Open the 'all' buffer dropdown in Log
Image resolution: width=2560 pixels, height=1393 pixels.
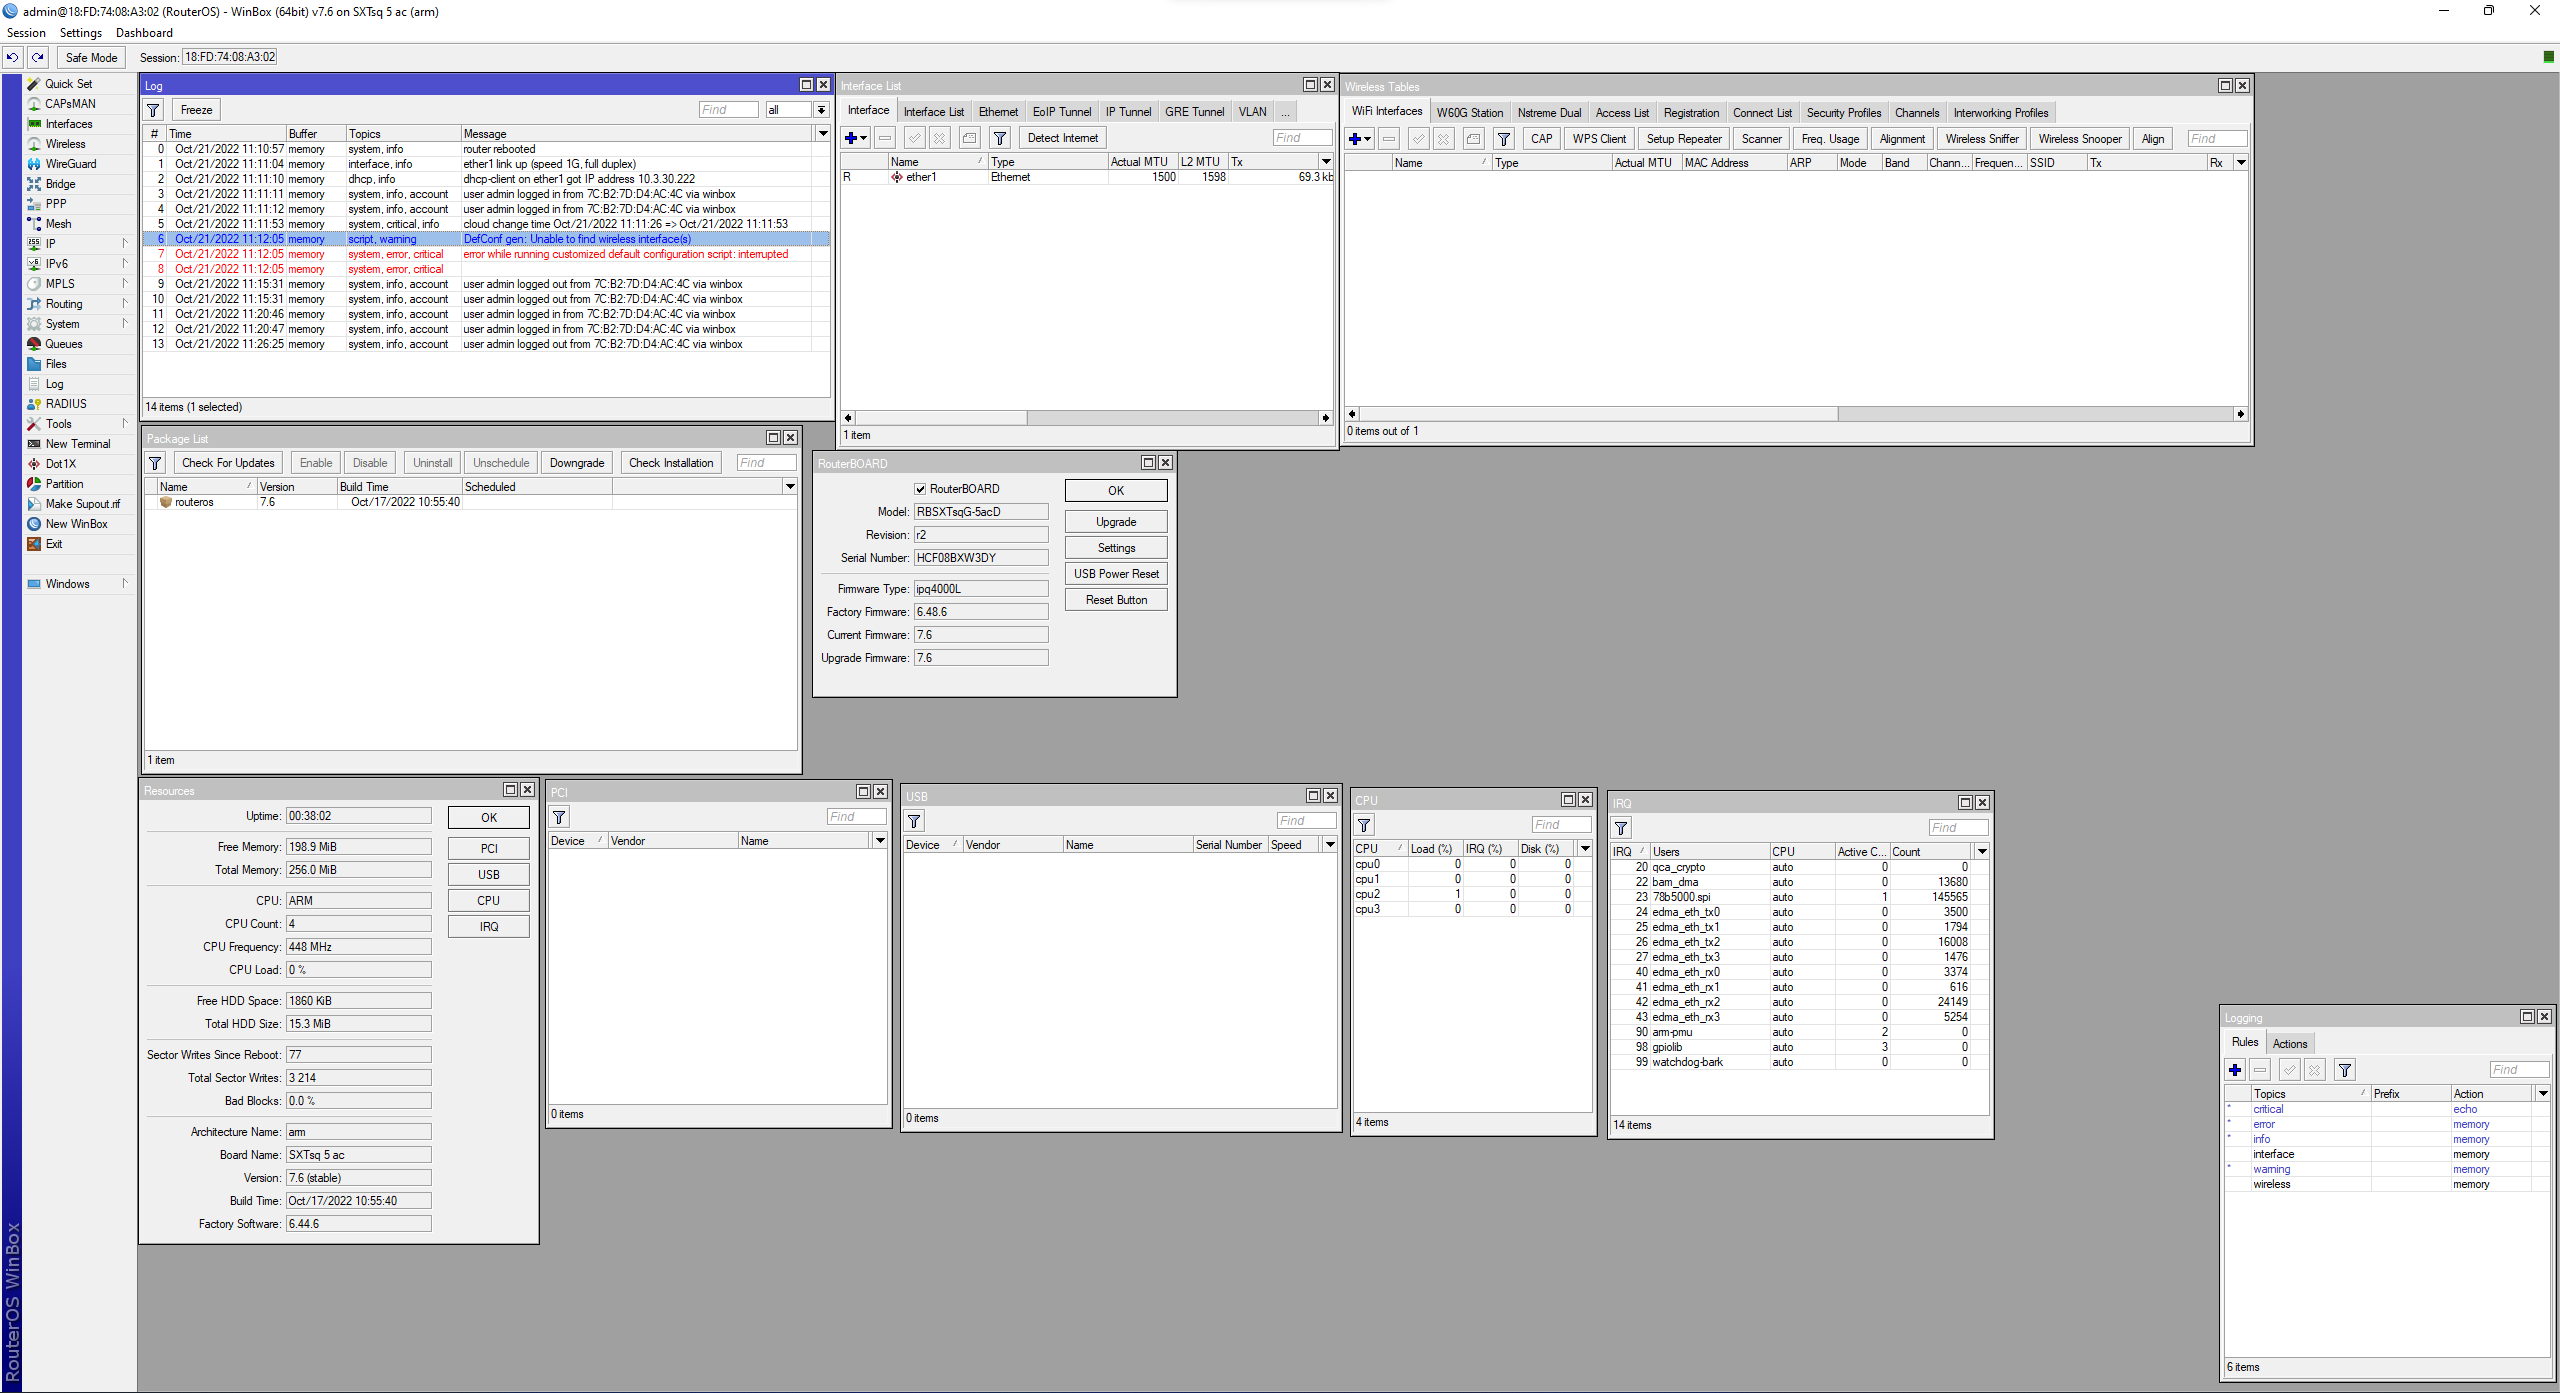(x=821, y=110)
